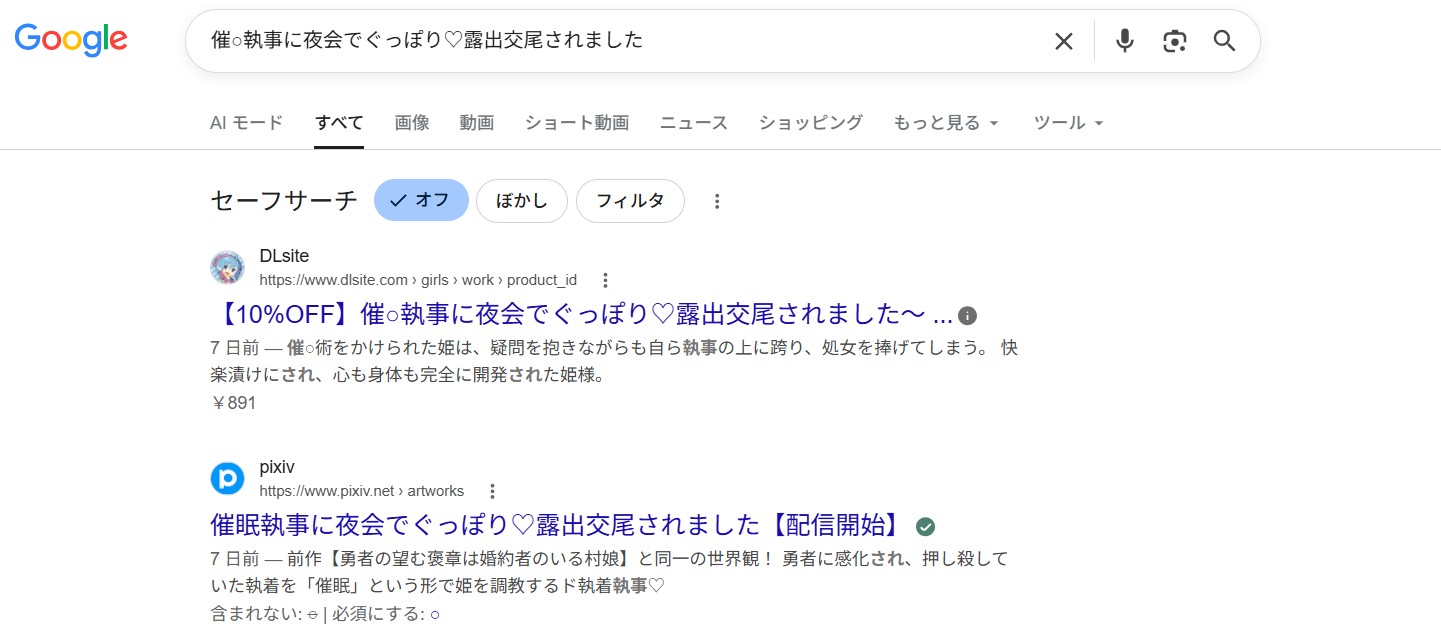Viewport: 1441px width, 636px height.
Task: Start voice search with microphone icon
Action: click(1125, 41)
